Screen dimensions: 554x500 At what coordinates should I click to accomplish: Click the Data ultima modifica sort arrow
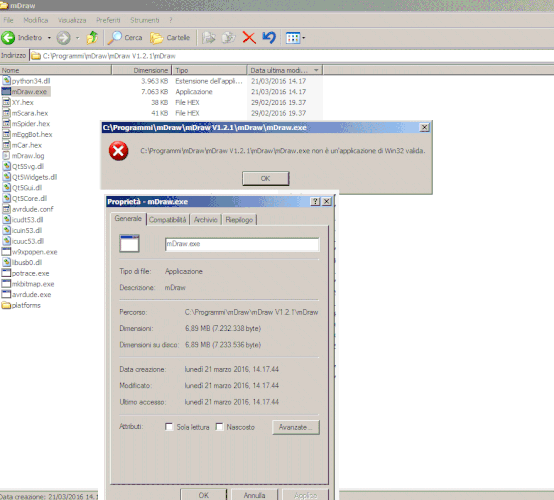click(x=316, y=70)
